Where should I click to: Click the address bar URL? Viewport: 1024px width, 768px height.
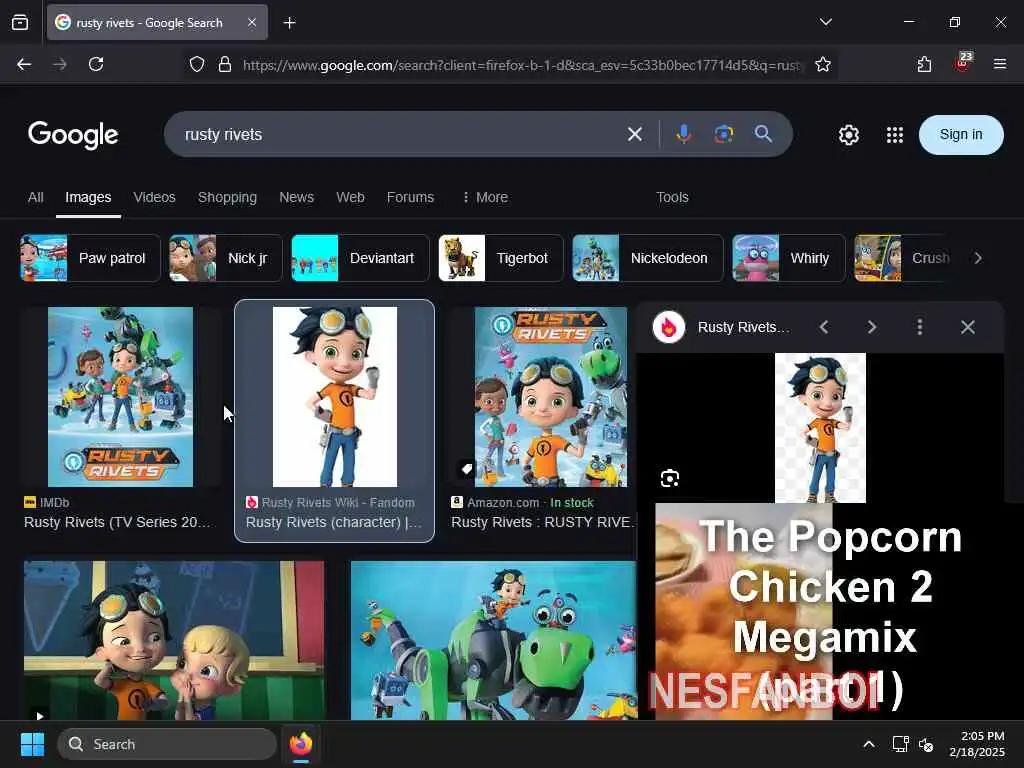522,65
